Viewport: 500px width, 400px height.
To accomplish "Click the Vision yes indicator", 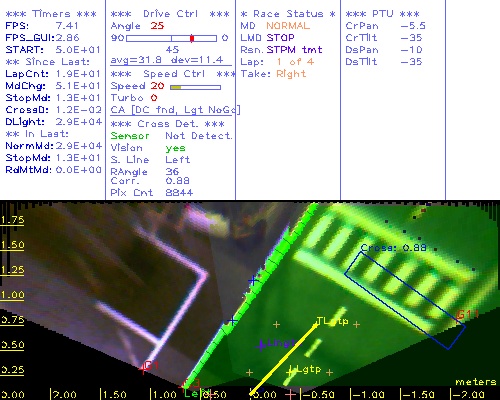I will click(x=175, y=148).
